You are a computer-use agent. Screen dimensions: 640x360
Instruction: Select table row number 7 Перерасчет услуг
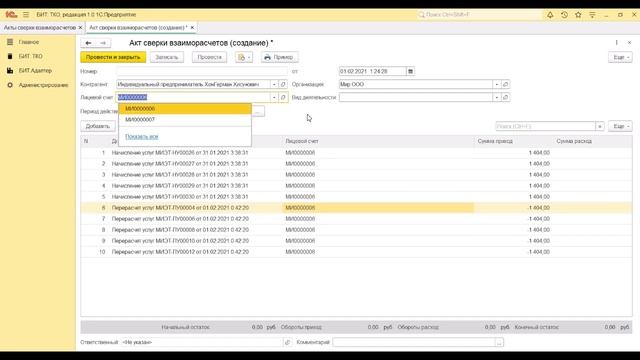(x=356, y=219)
